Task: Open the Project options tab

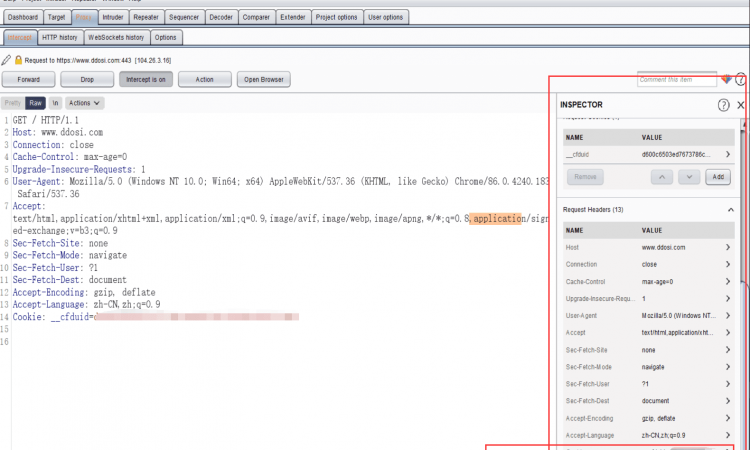Action: coord(336,17)
